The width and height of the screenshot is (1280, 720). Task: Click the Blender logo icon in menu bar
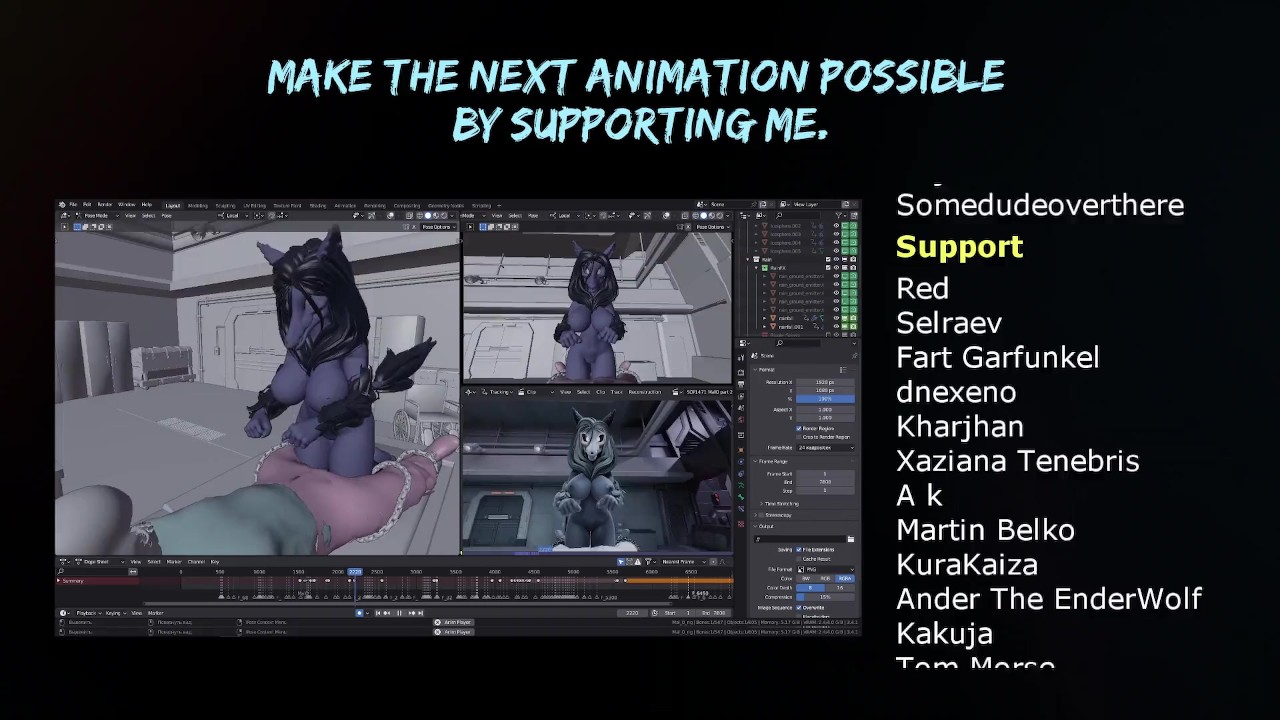click(x=62, y=205)
